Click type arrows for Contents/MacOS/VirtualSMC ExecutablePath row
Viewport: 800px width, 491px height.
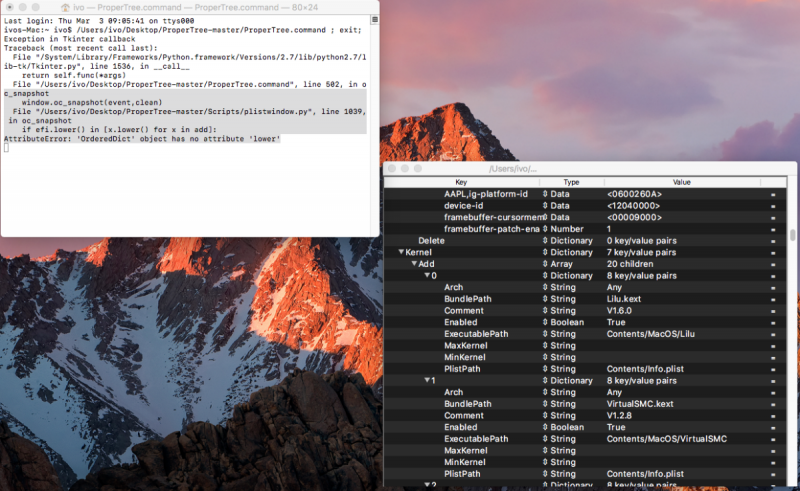pos(546,439)
